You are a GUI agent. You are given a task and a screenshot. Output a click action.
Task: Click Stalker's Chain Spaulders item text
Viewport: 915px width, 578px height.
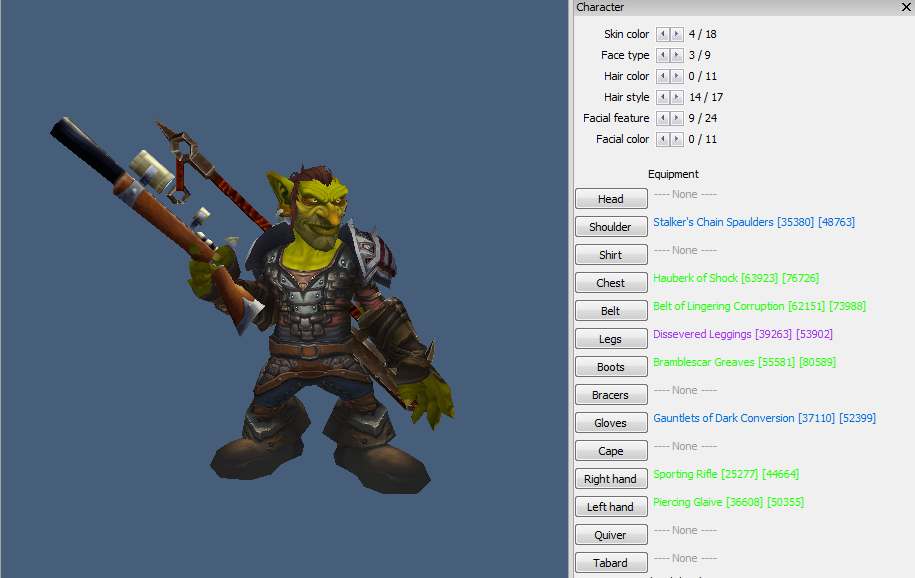[754, 222]
